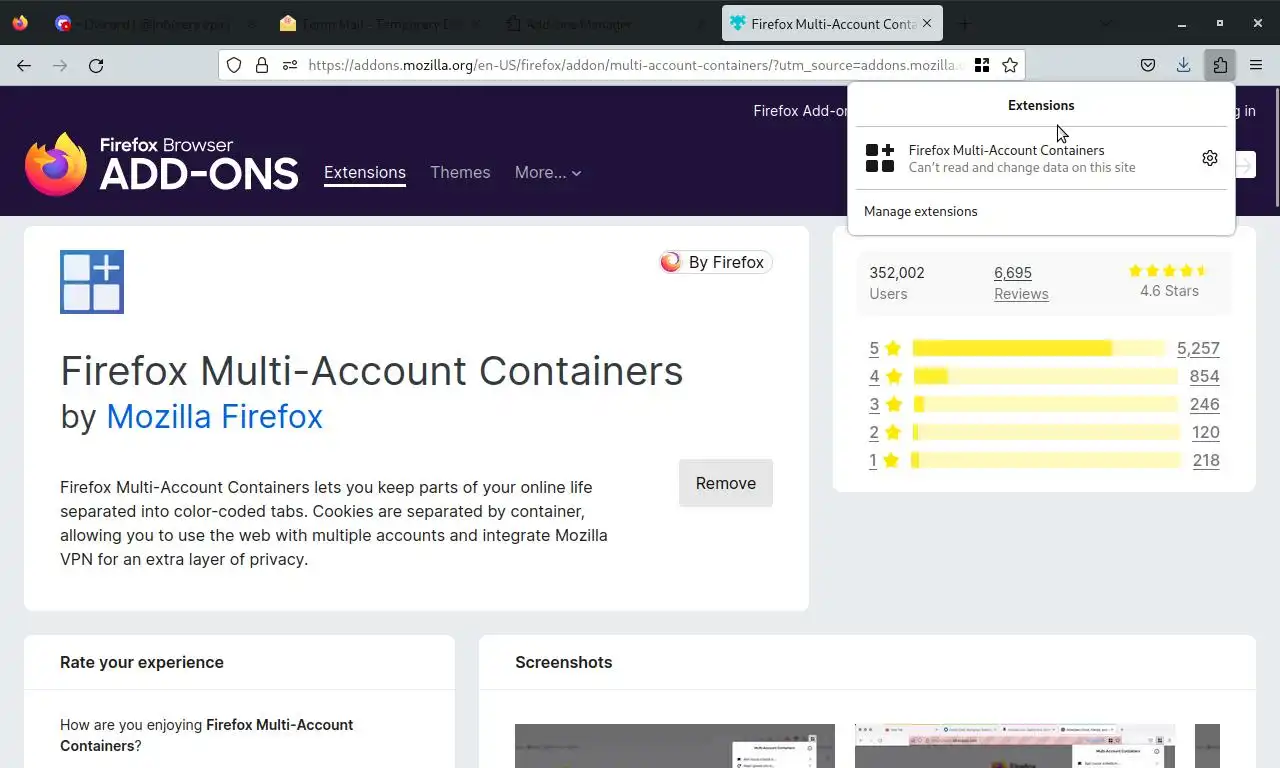Image resolution: width=1280 pixels, height=768 pixels.
Task: Click the Multi-Account Containers icon in the address bar
Action: pos(982,65)
